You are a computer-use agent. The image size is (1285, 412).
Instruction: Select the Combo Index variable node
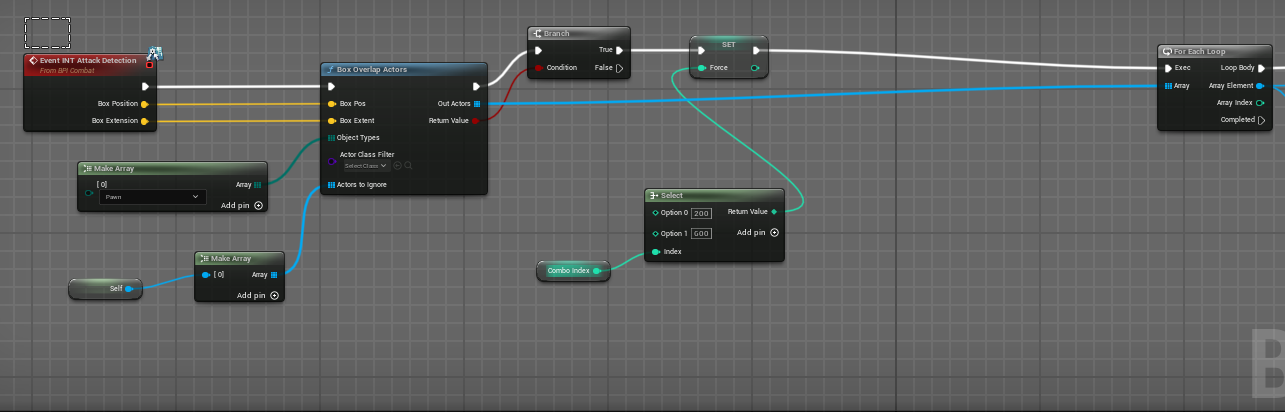coord(573,271)
